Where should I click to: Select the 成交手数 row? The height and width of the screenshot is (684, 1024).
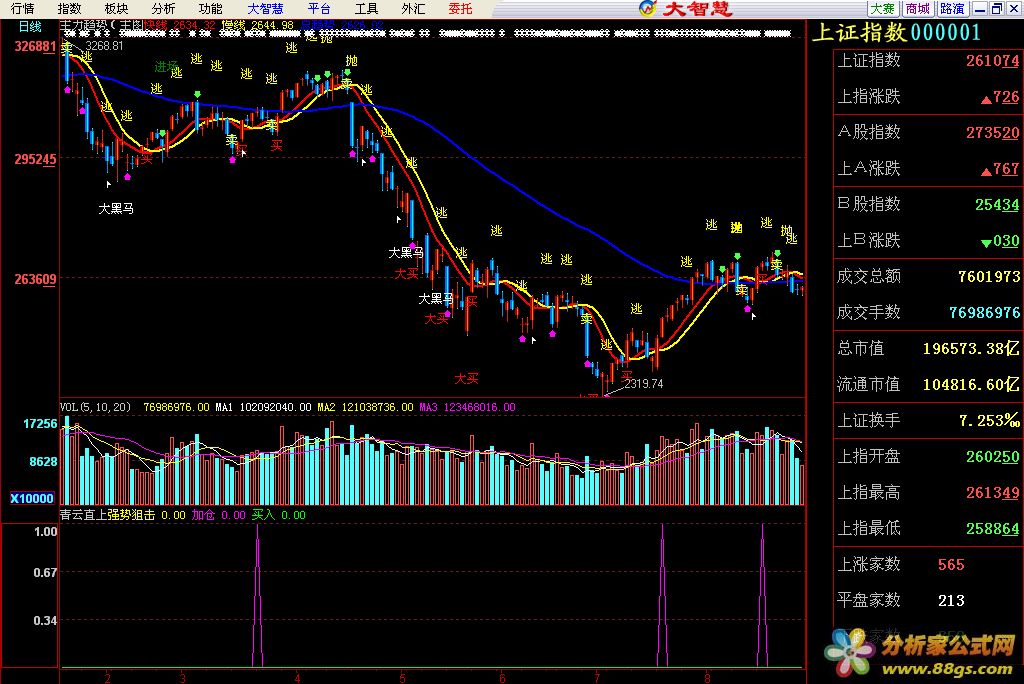click(927, 312)
